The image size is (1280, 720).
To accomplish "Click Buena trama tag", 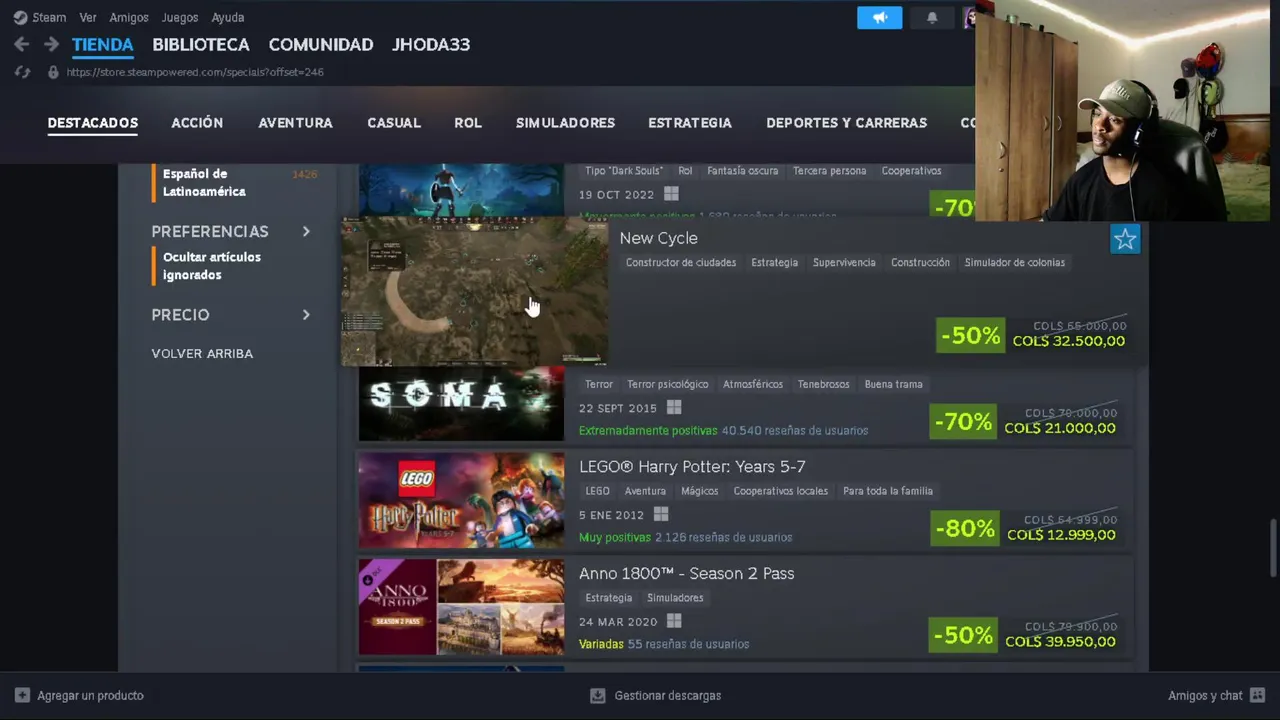I will [893, 384].
